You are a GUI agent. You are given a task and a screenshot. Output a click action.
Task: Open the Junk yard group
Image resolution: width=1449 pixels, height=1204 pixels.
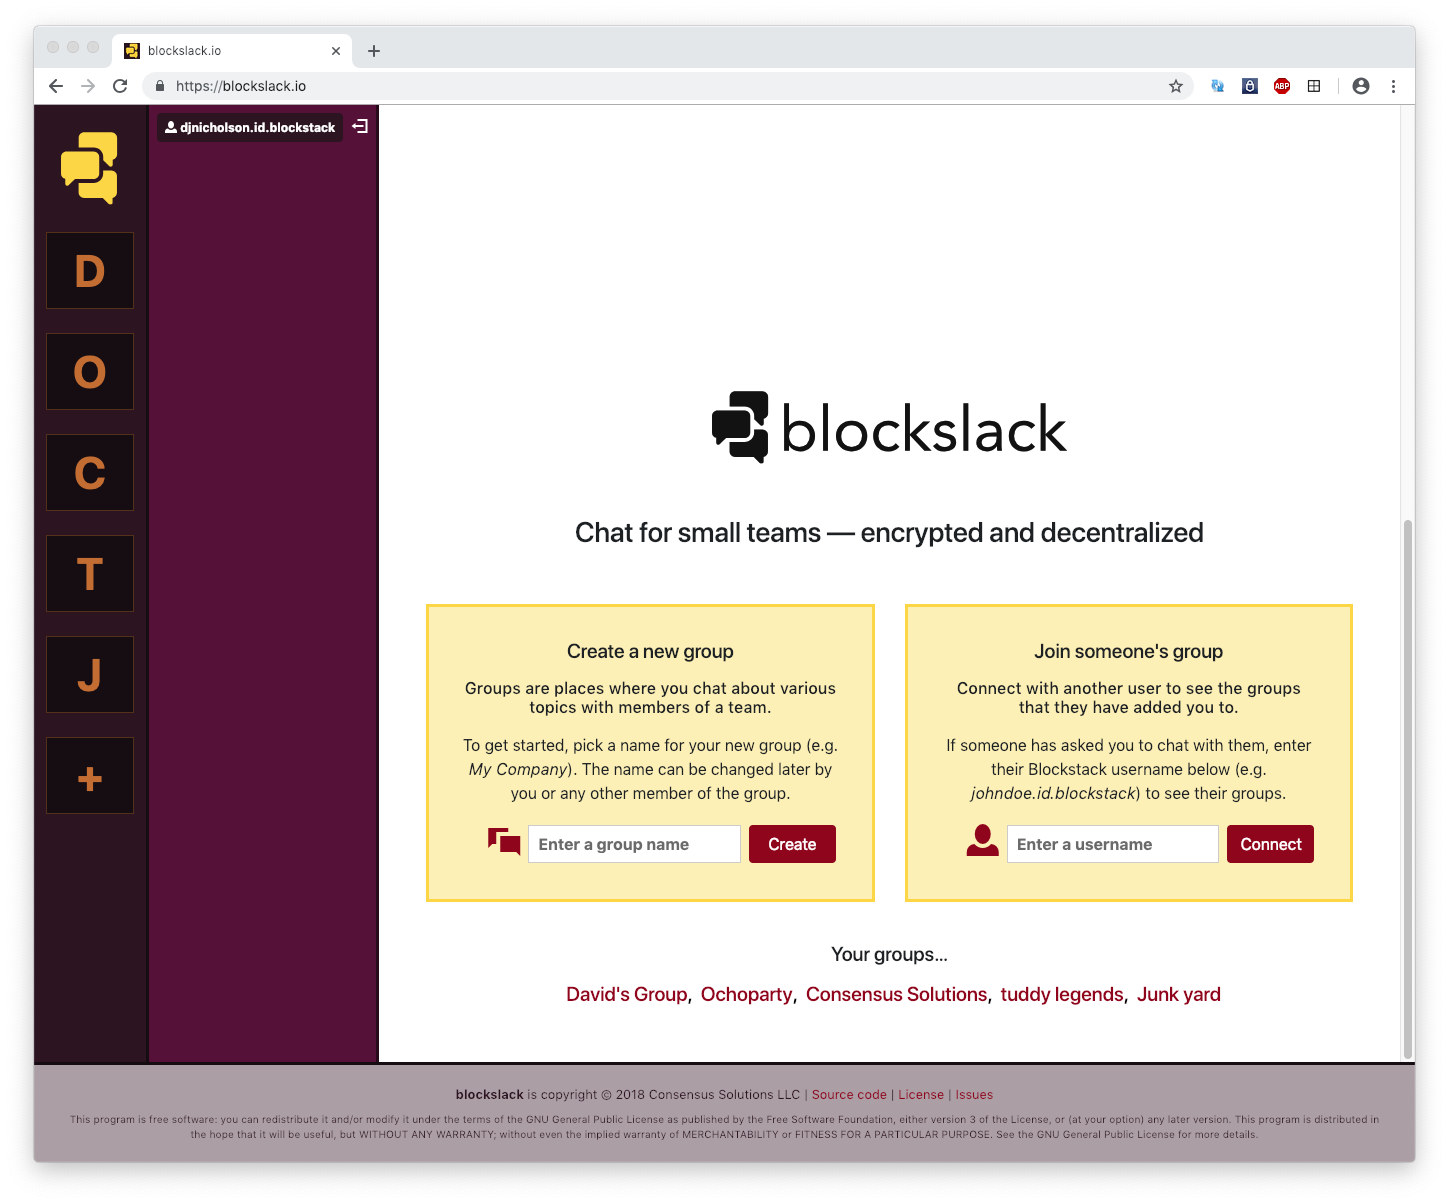1179,994
